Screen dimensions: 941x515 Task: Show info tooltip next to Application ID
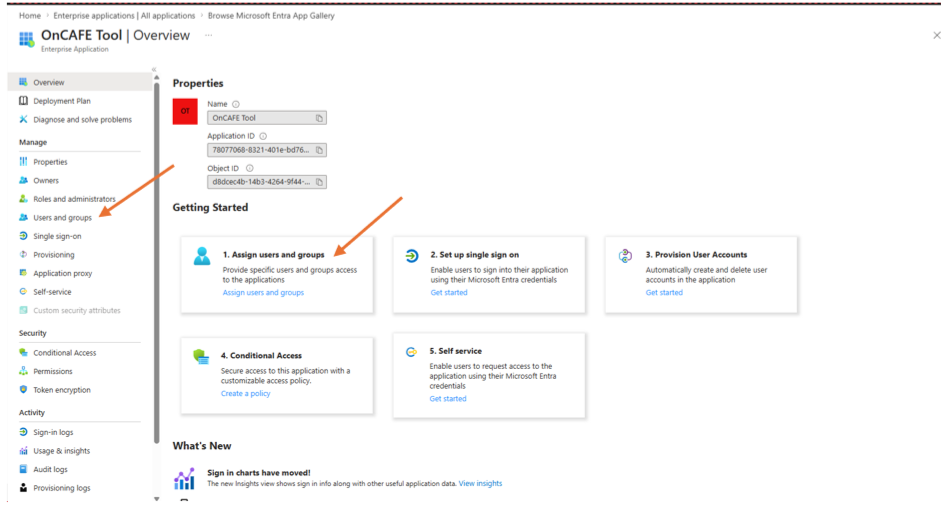pos(263,136)
